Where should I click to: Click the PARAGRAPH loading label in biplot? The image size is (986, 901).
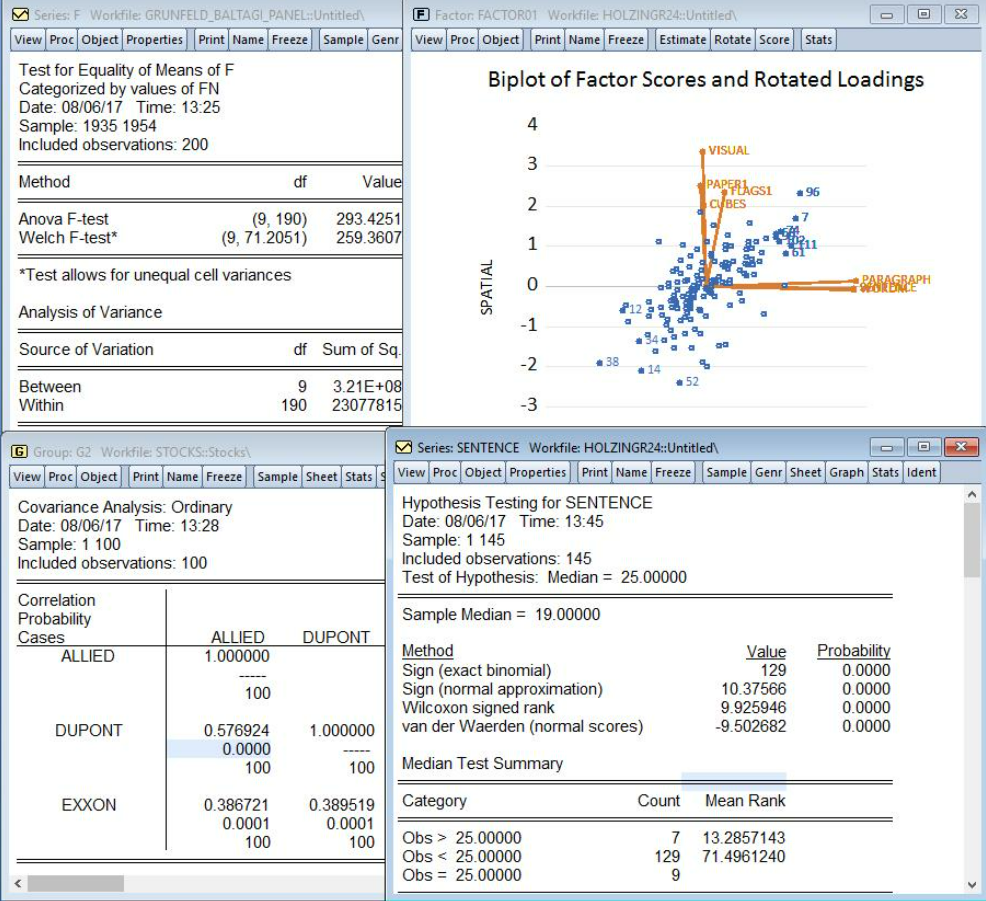pyautogui.click(x=895, y=279)
